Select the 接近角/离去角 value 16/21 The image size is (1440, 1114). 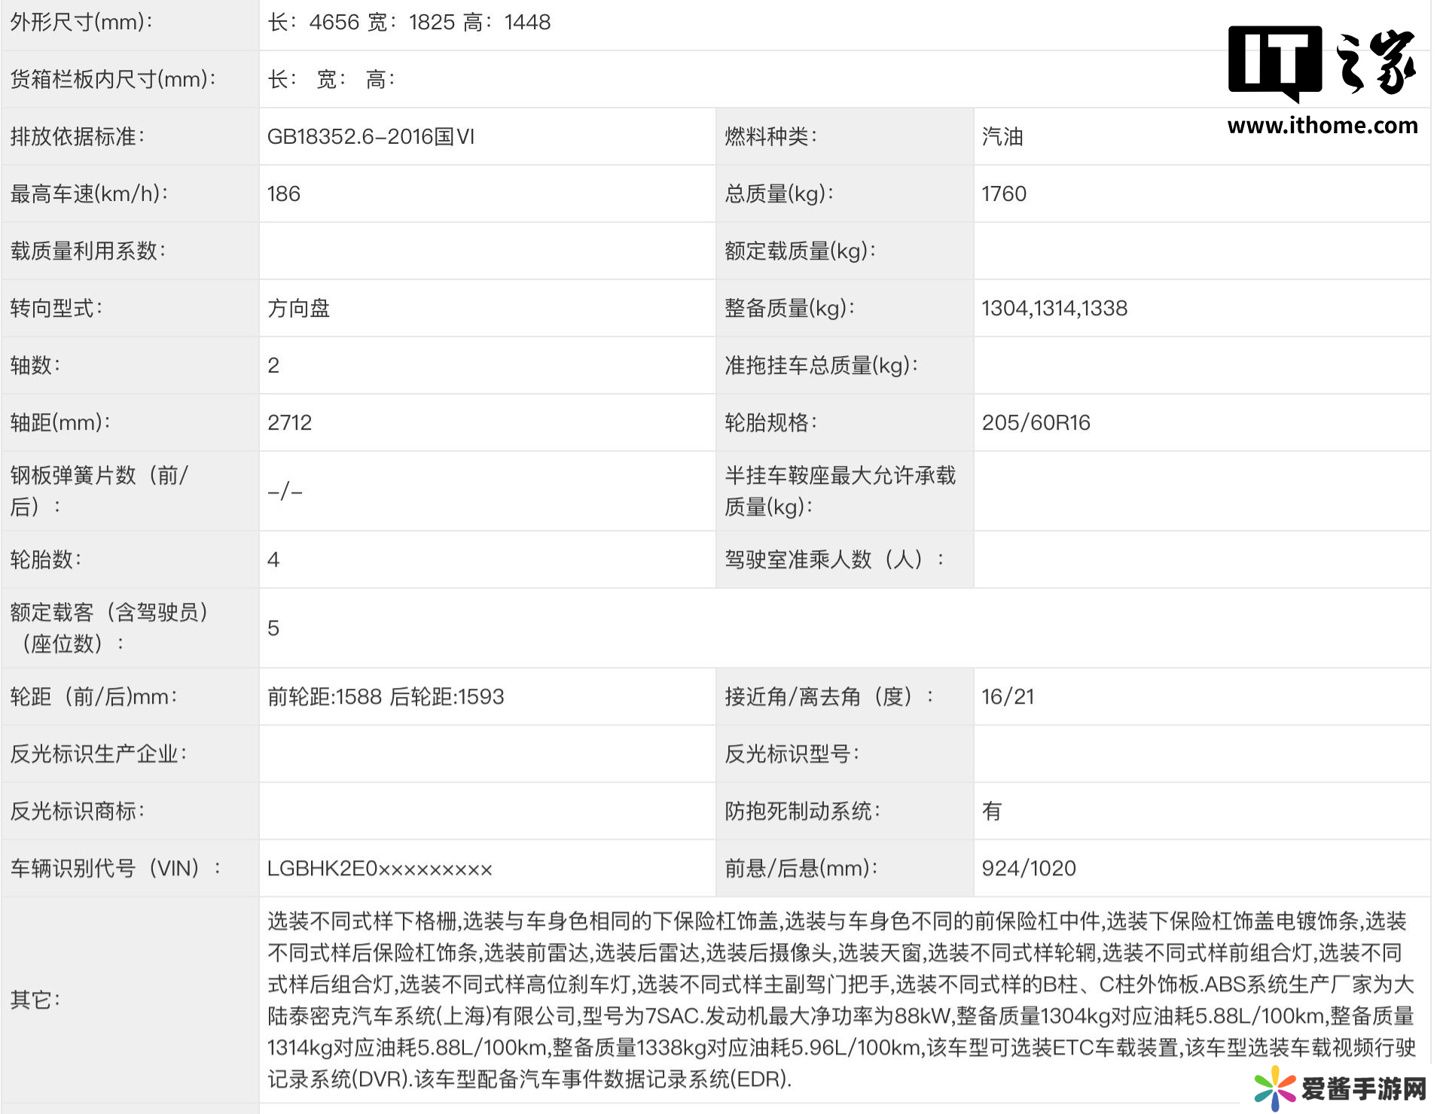click(1008, 697)
